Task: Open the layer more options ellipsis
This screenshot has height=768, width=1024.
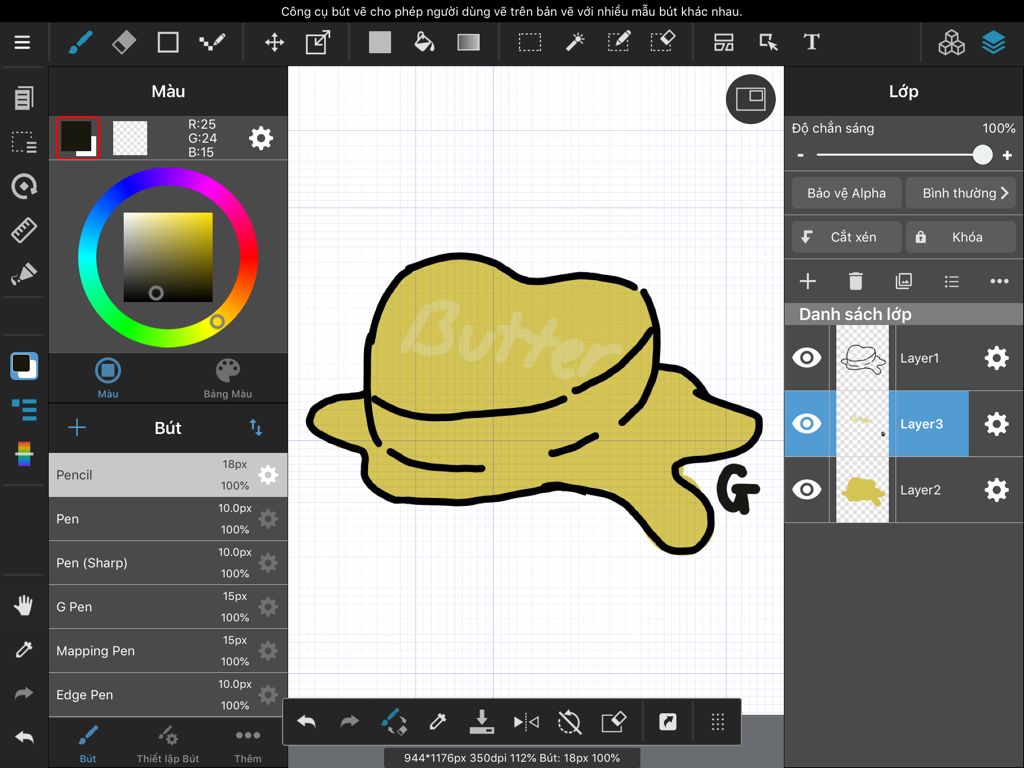Action: coord(999,281)
